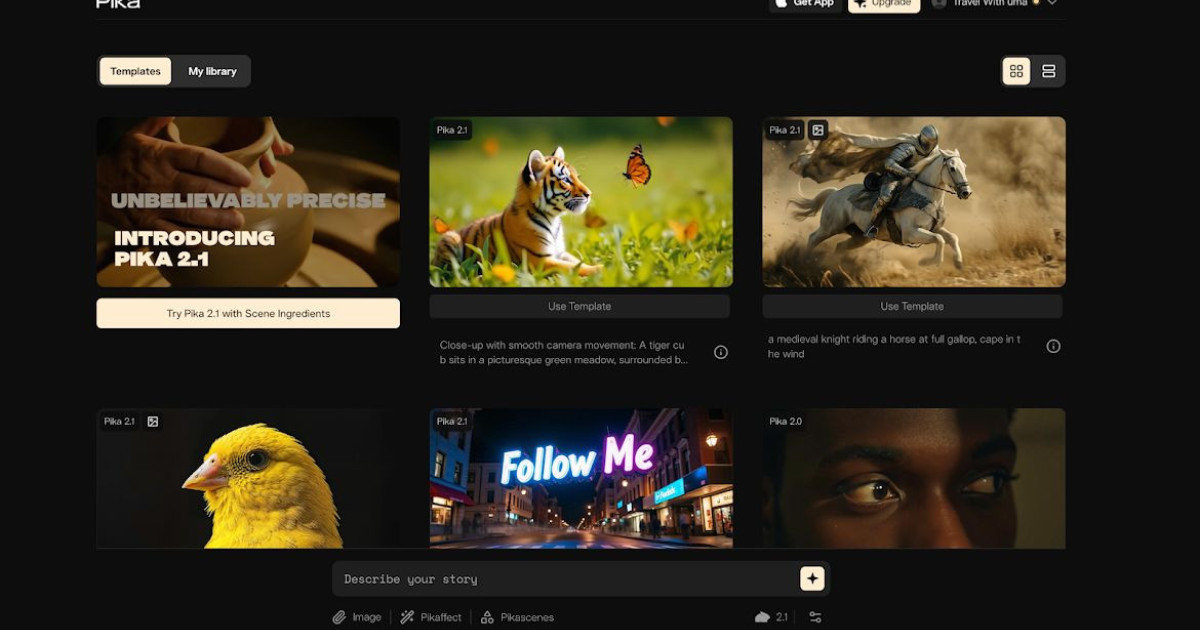This screenshot has width=1200, height=630.
Task: Open the knight on horse thumbnail
Action: (x=914, y=202)
